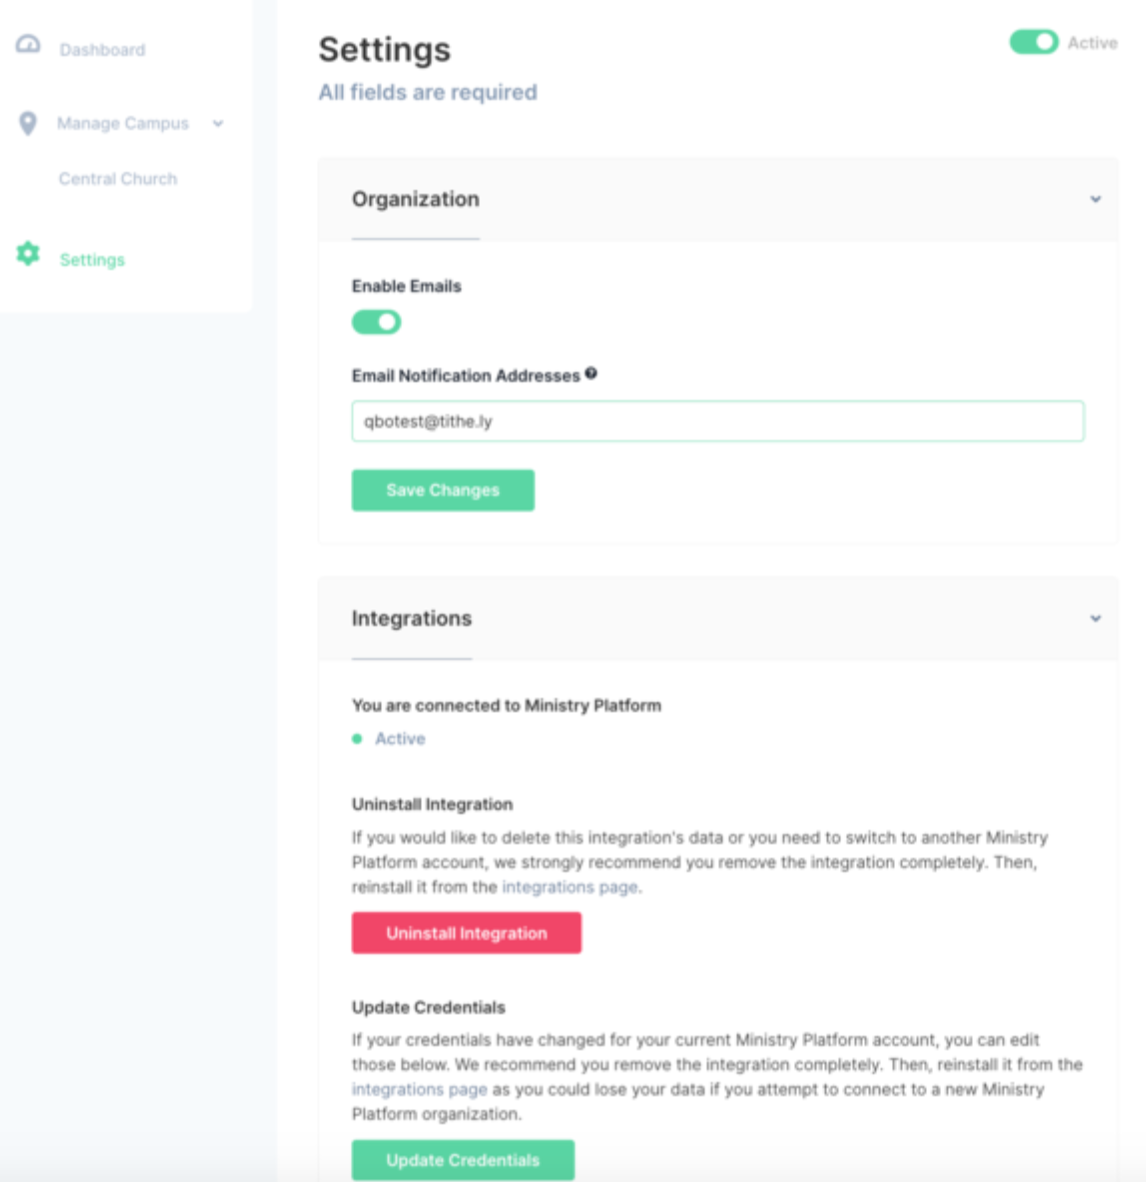Turn off the Enable Emails toggle
This screenshot has width=1146, height=1182.
374,322
